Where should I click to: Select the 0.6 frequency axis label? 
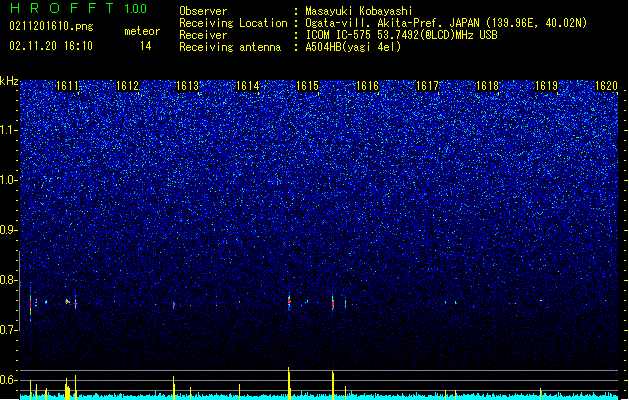tap(8, 380)
